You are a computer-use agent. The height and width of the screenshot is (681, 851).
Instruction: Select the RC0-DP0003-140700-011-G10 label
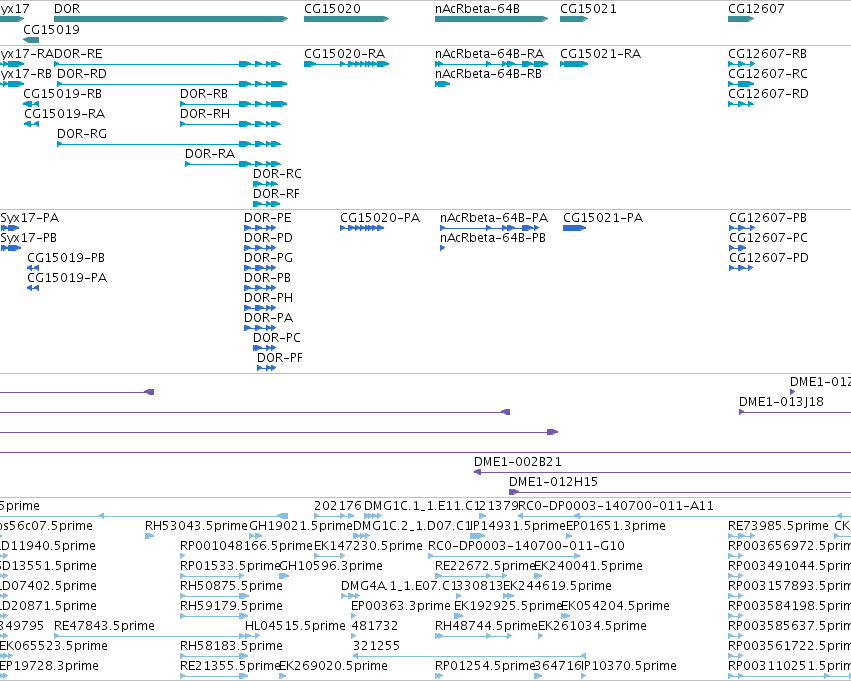[x=526, y=546]
